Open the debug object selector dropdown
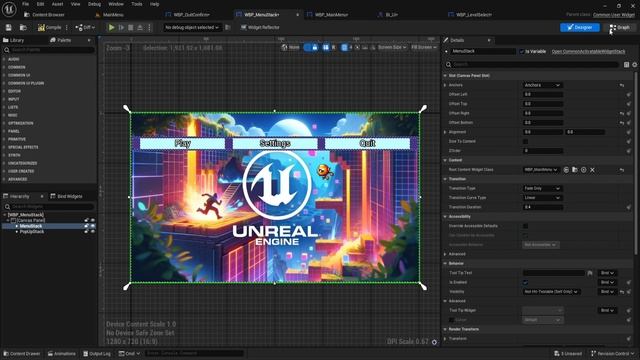 pos(192,27)
